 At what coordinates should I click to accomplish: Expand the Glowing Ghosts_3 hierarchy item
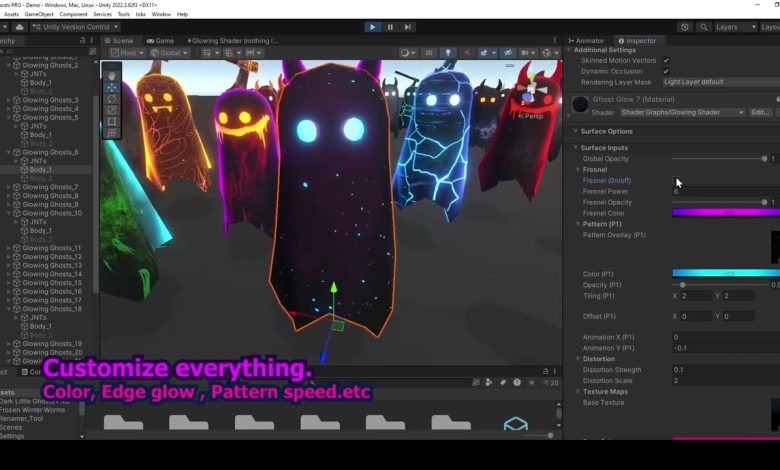click(x=9, y=100)
